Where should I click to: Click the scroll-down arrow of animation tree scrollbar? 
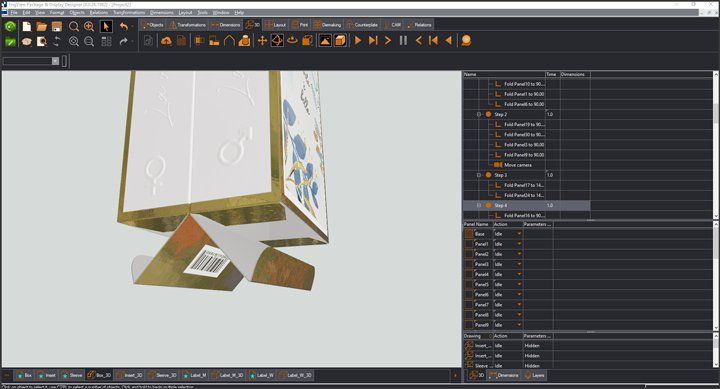click(716, 215)
